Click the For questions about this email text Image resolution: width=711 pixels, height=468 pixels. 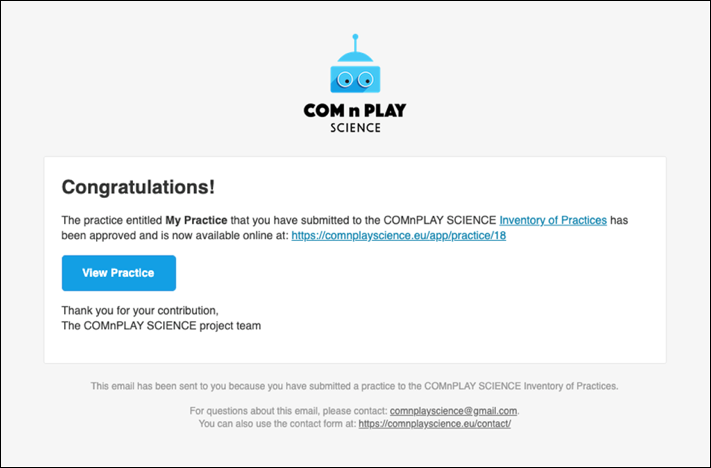289,411
